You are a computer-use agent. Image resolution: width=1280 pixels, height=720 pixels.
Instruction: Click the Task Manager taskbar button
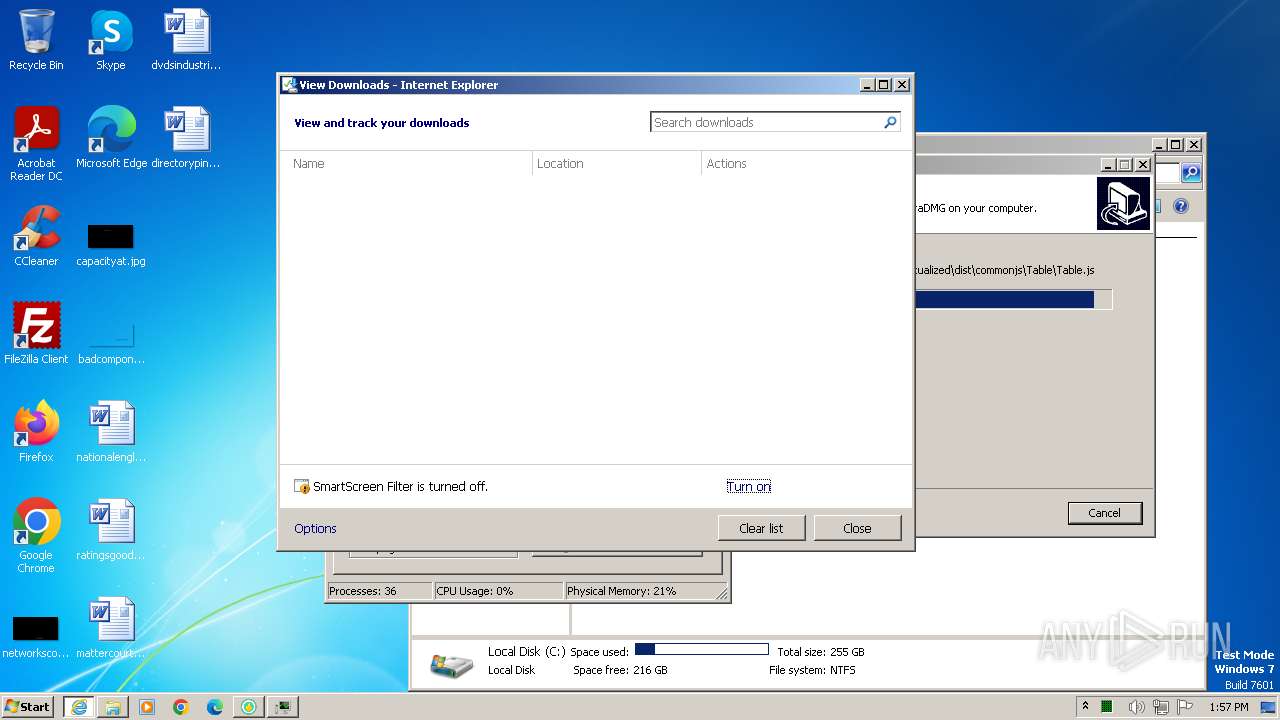284,707
